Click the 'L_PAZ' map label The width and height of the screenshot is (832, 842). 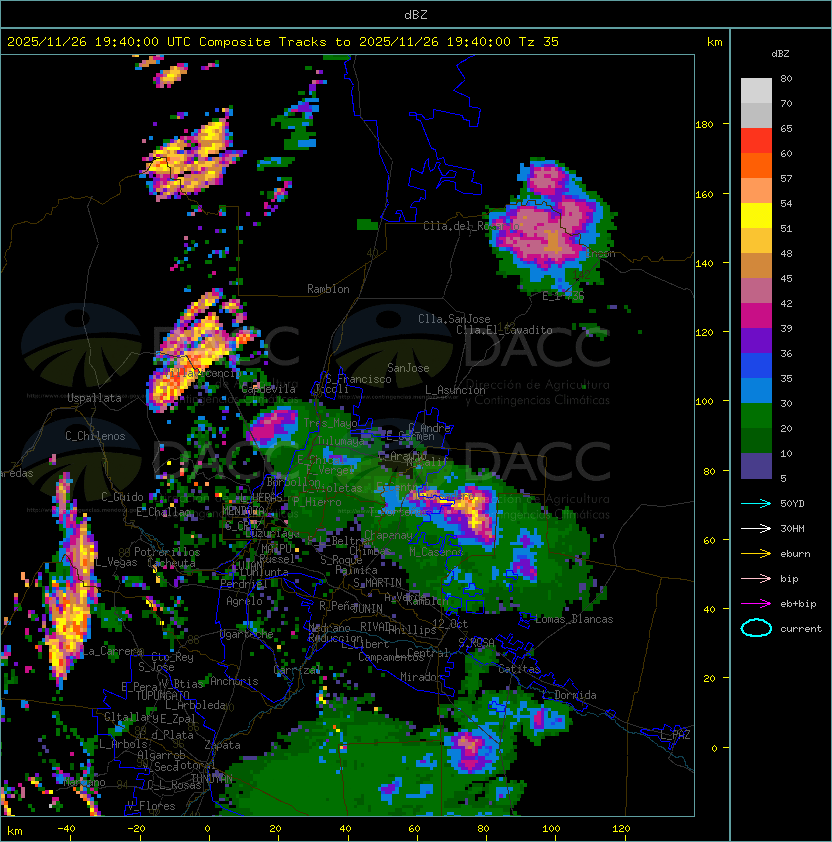(x=675, y=735)
